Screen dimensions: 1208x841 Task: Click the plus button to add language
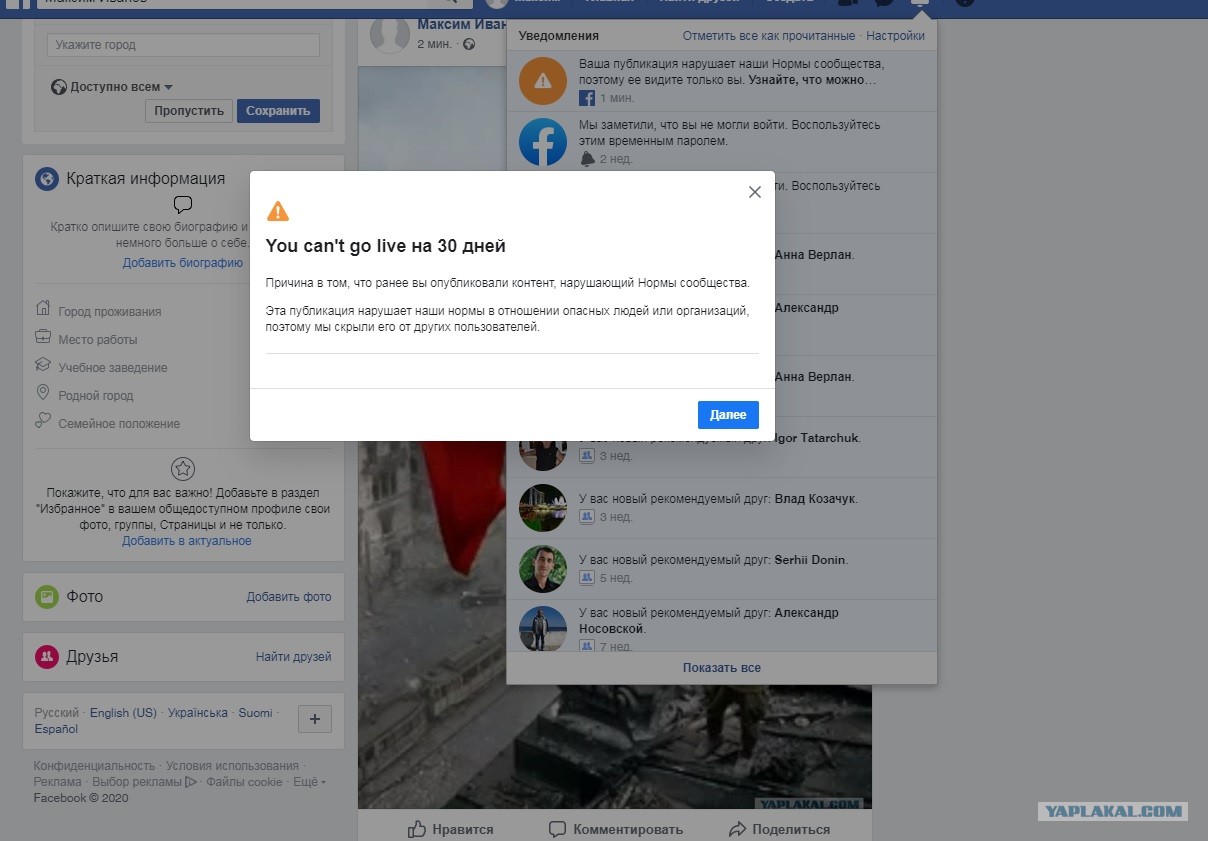[x=315, y=719]
